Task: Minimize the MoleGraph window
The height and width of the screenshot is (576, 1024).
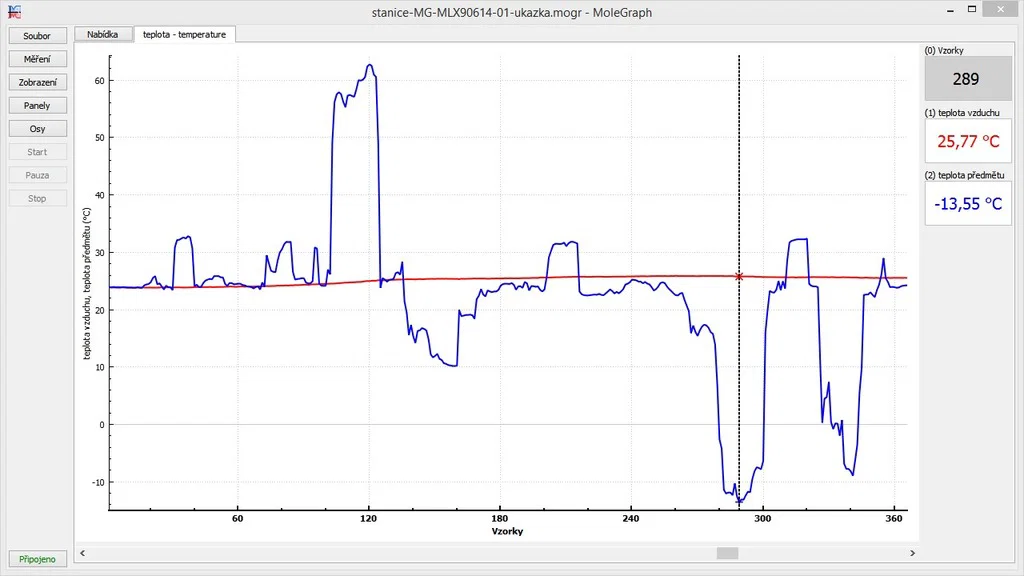Action: click(x=950, y=10)
